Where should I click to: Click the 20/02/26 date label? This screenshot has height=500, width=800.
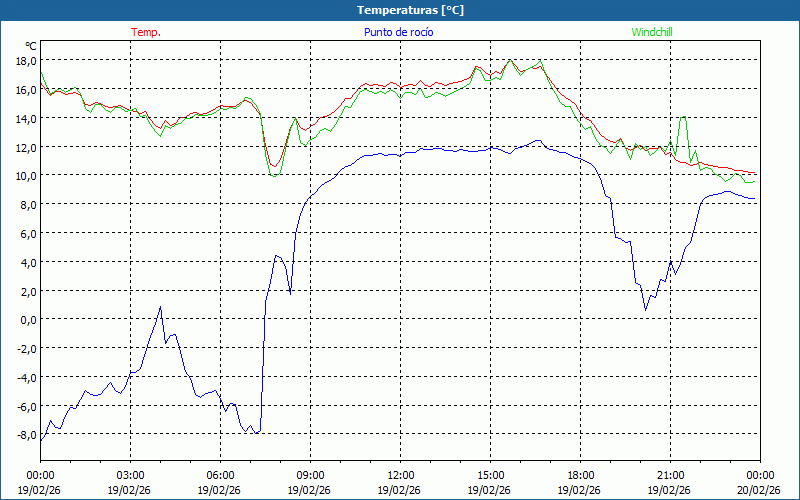point(759,490)
